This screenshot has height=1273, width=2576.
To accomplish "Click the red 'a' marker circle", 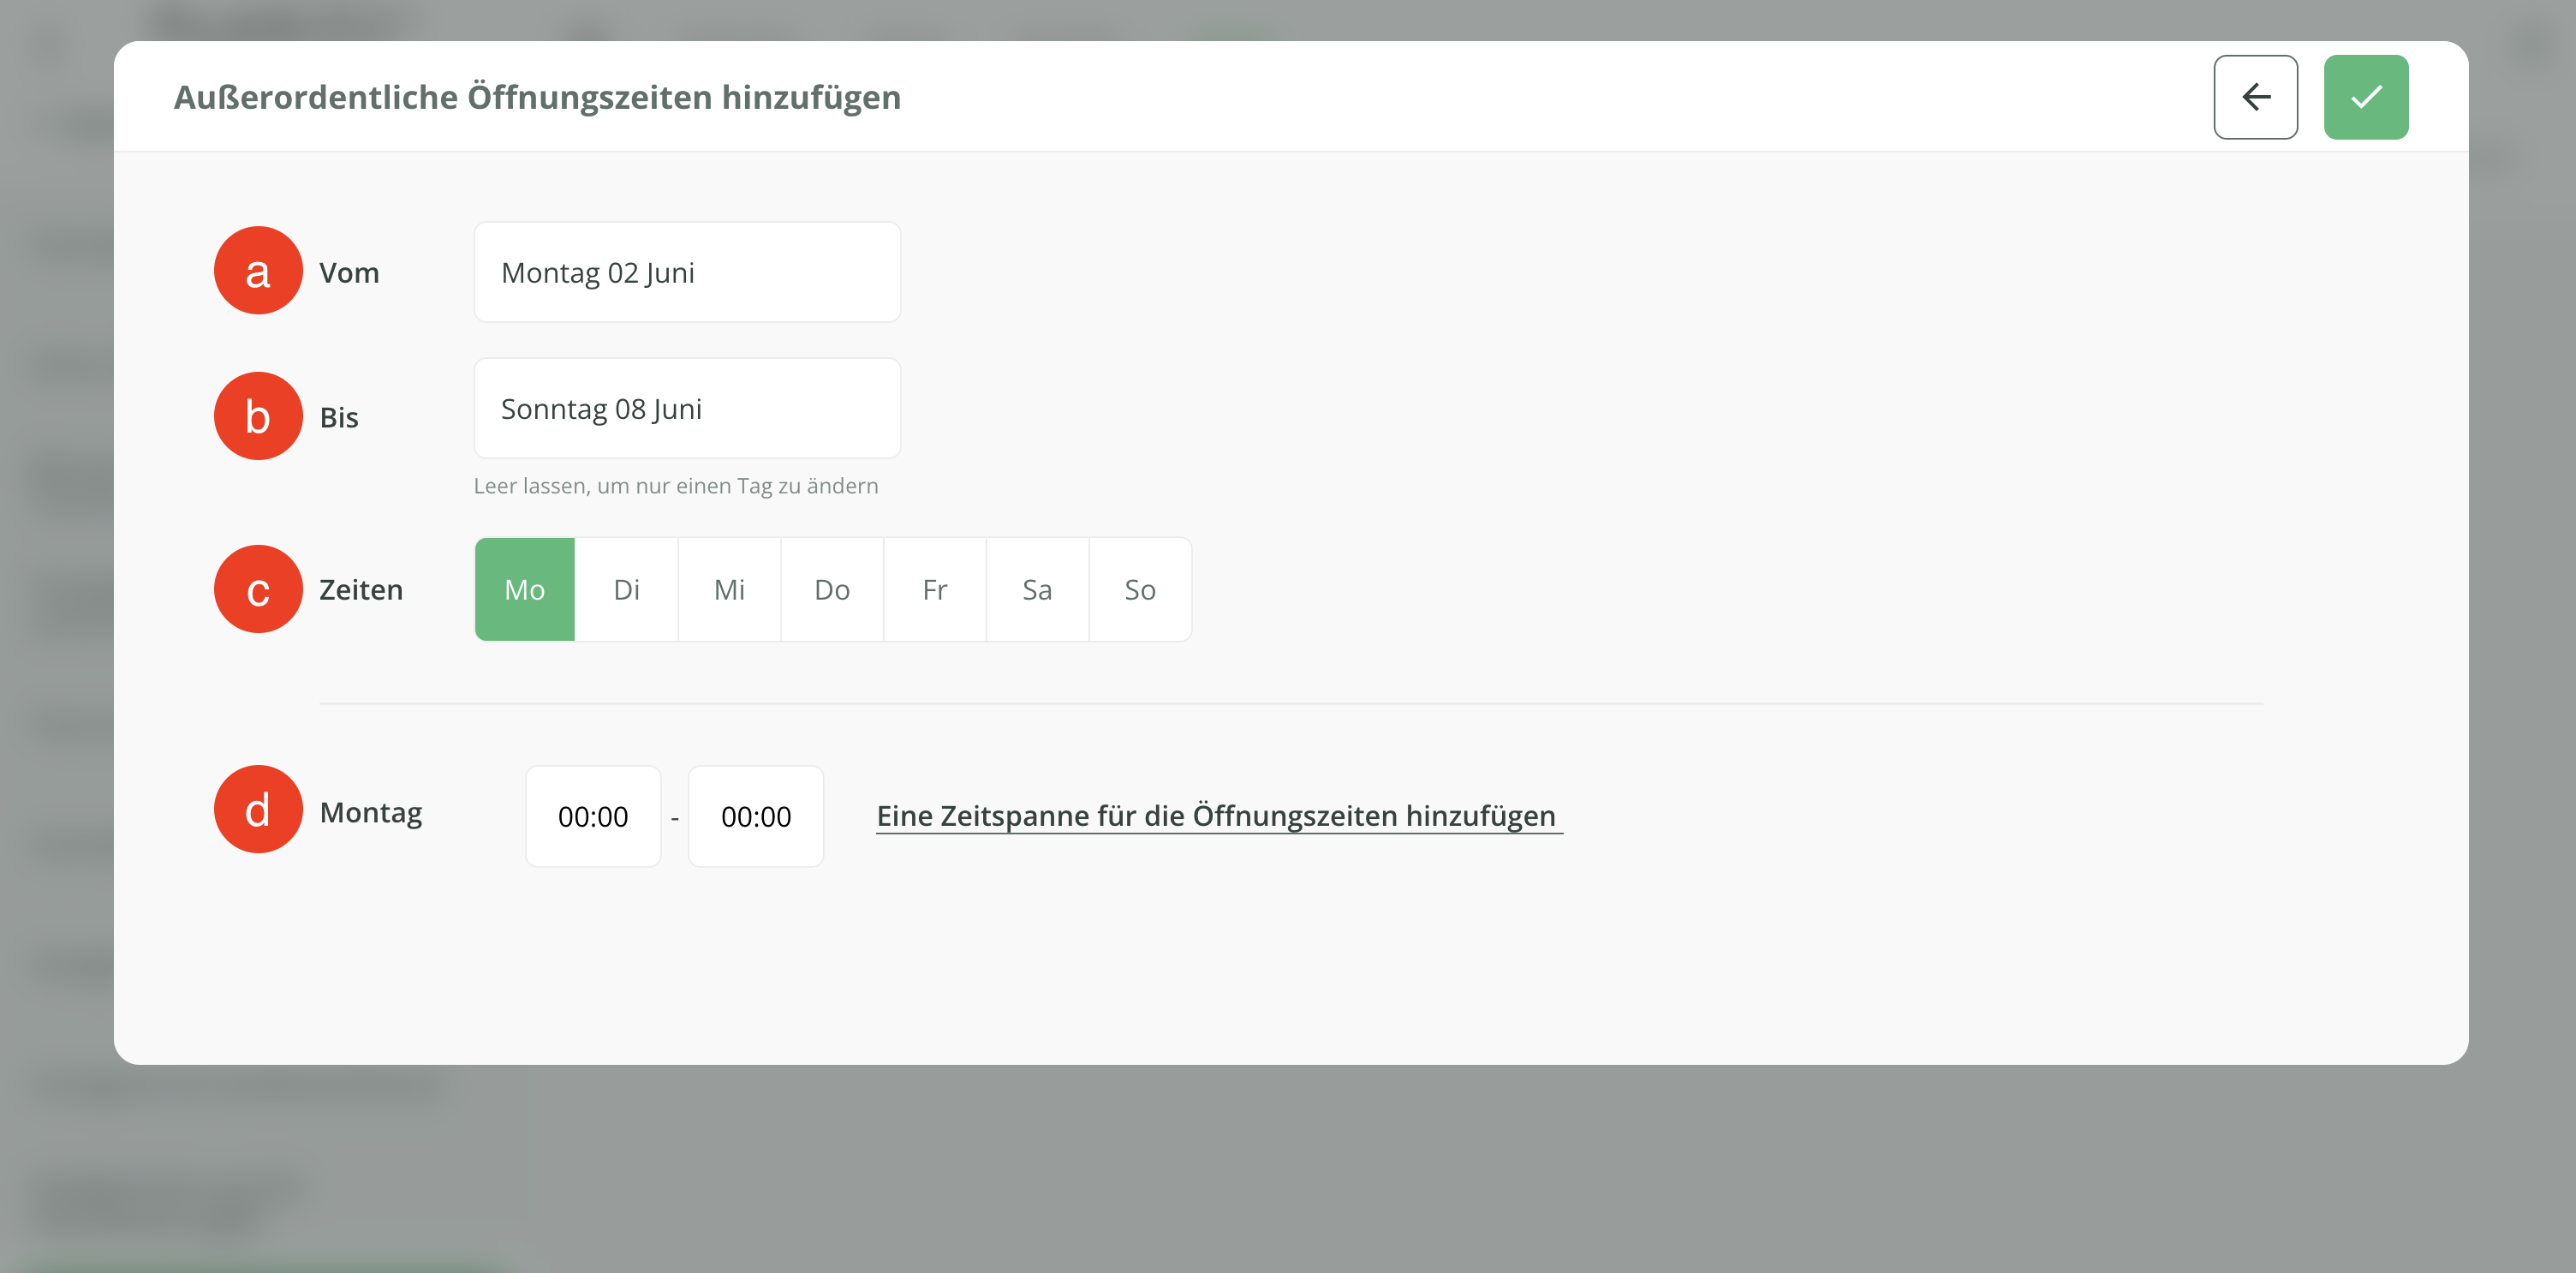I will click(x=258, y=271).
